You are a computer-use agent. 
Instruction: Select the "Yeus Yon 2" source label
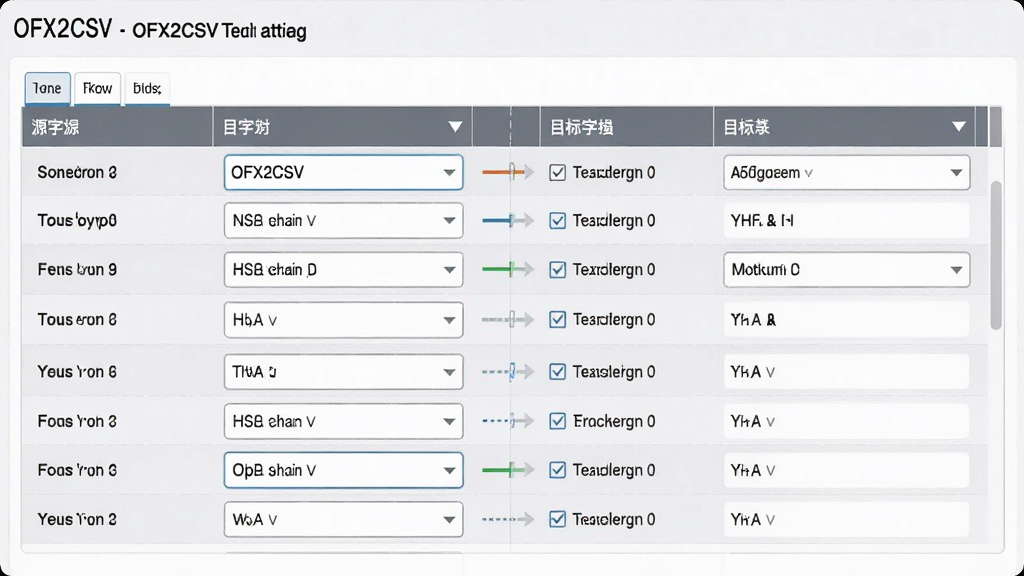point(77,519)
